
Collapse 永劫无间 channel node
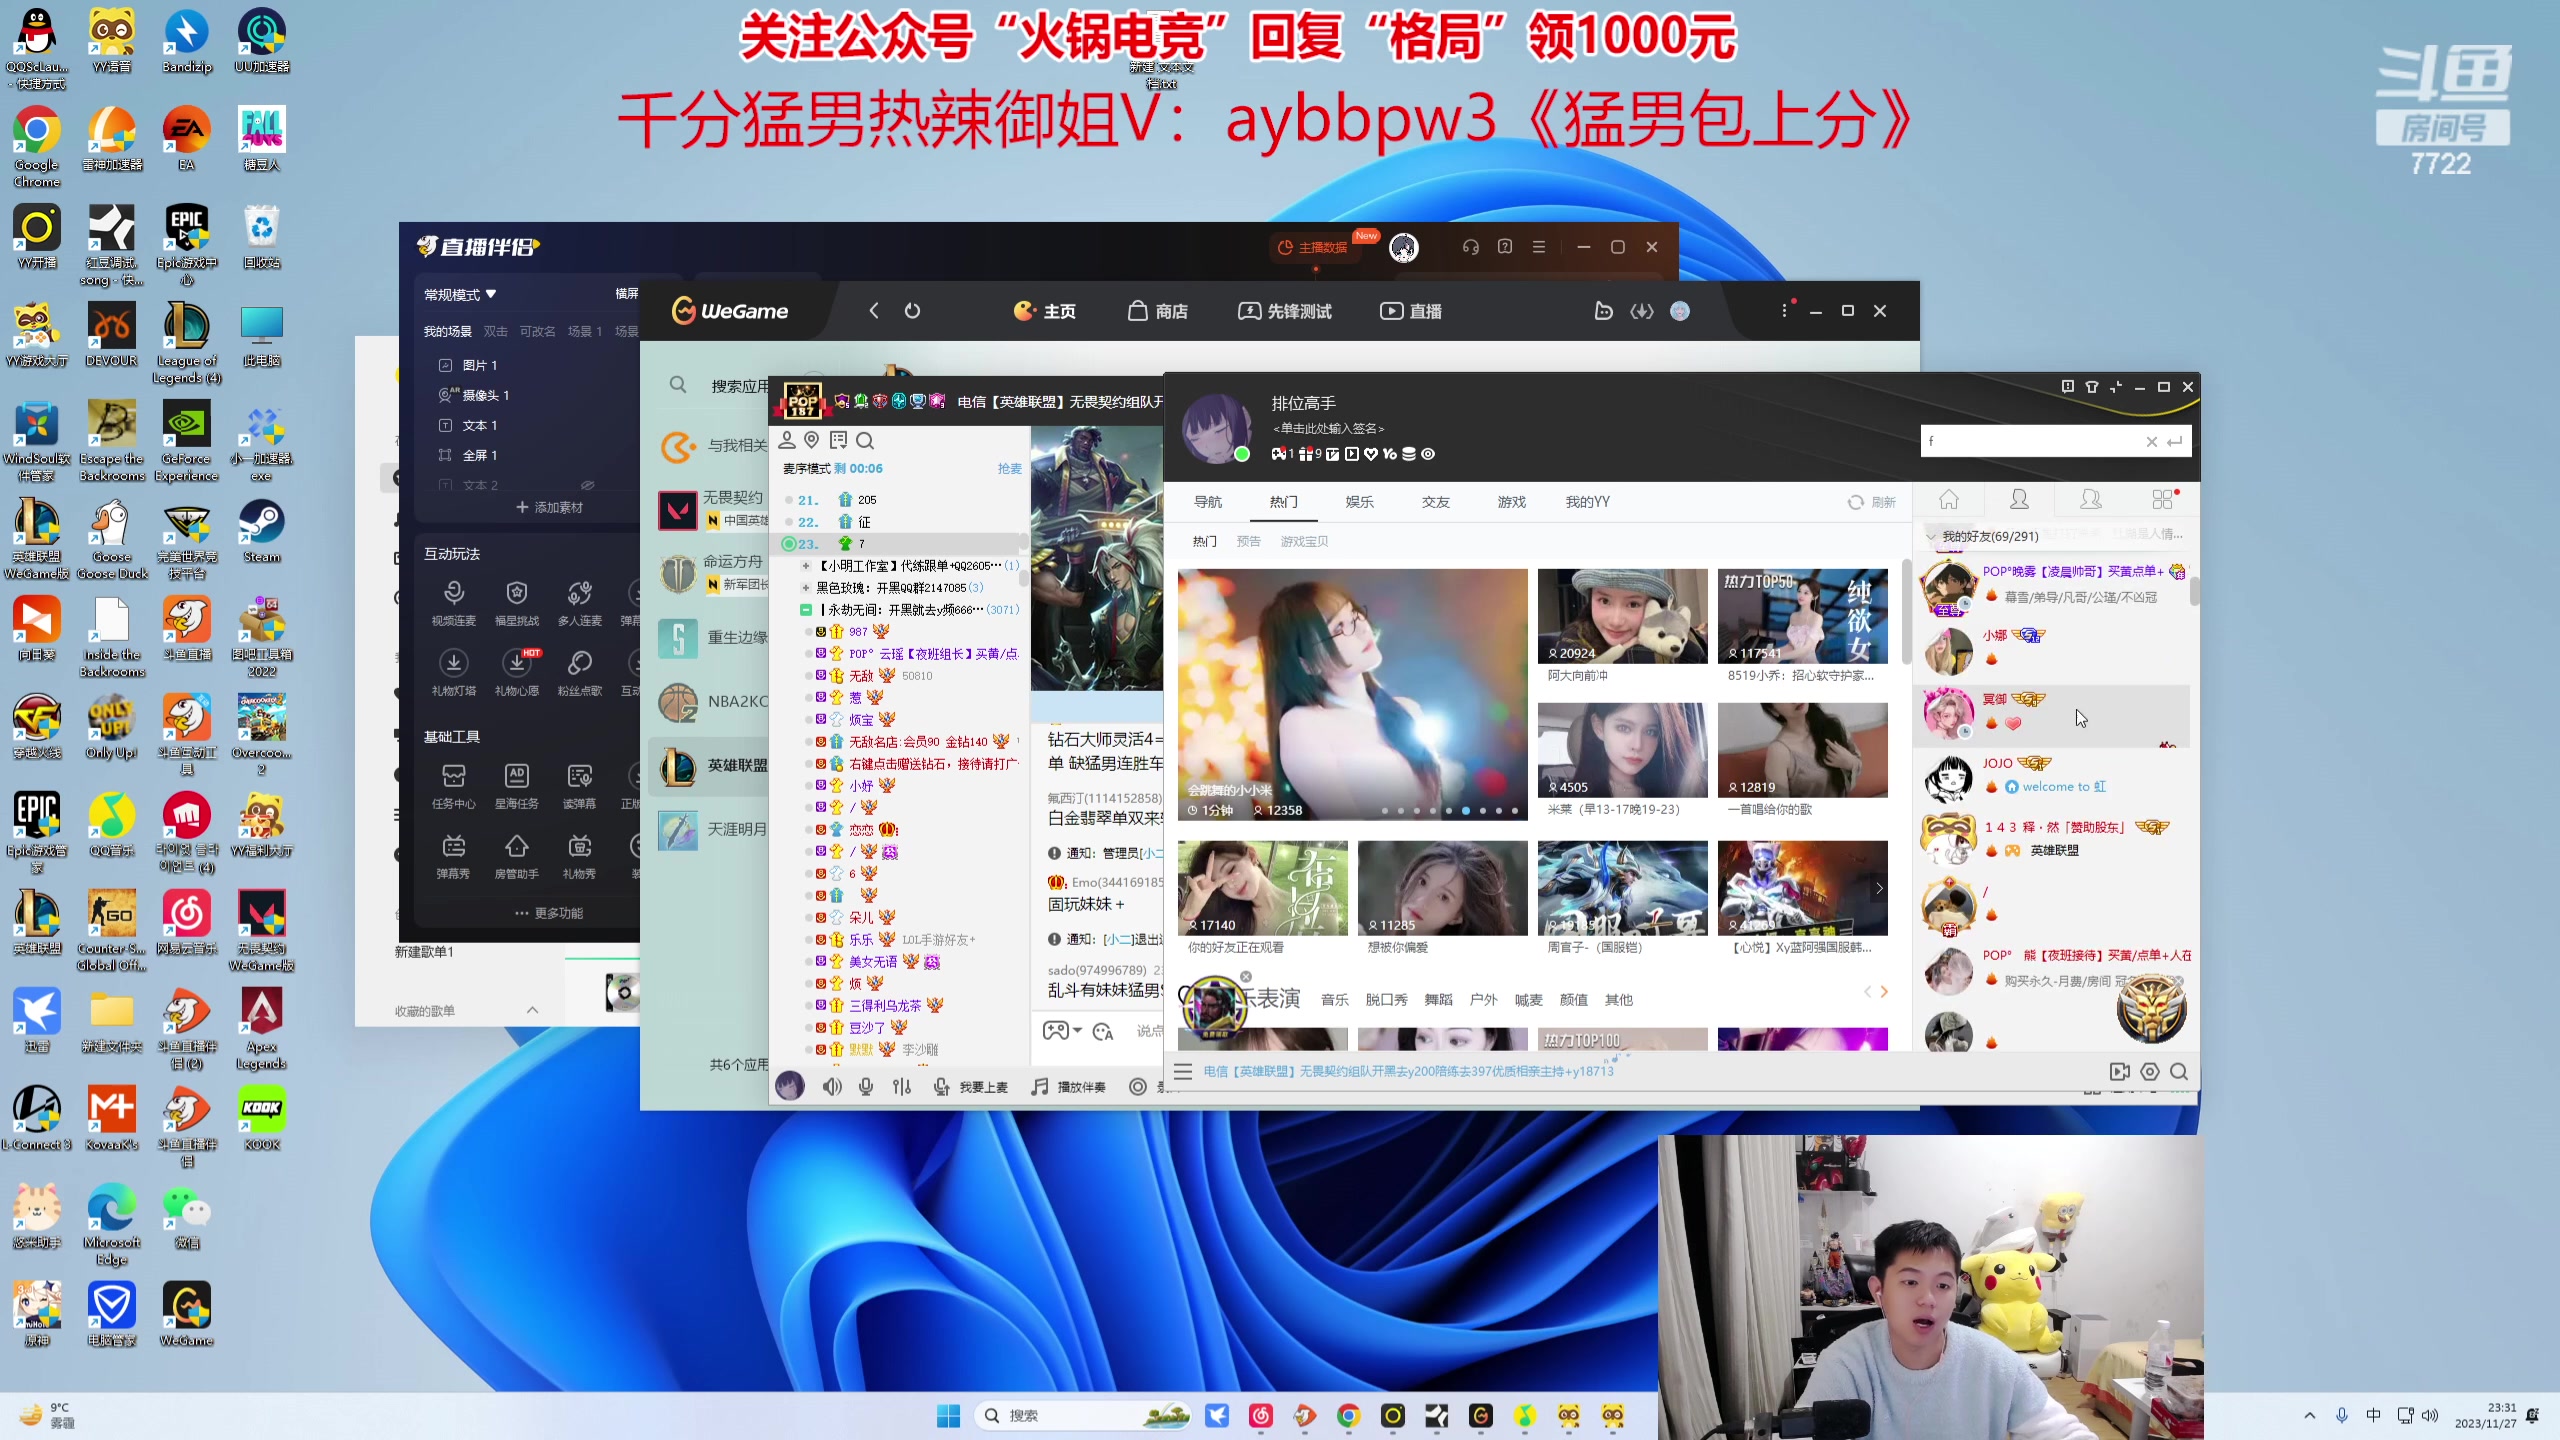[806, 610]
